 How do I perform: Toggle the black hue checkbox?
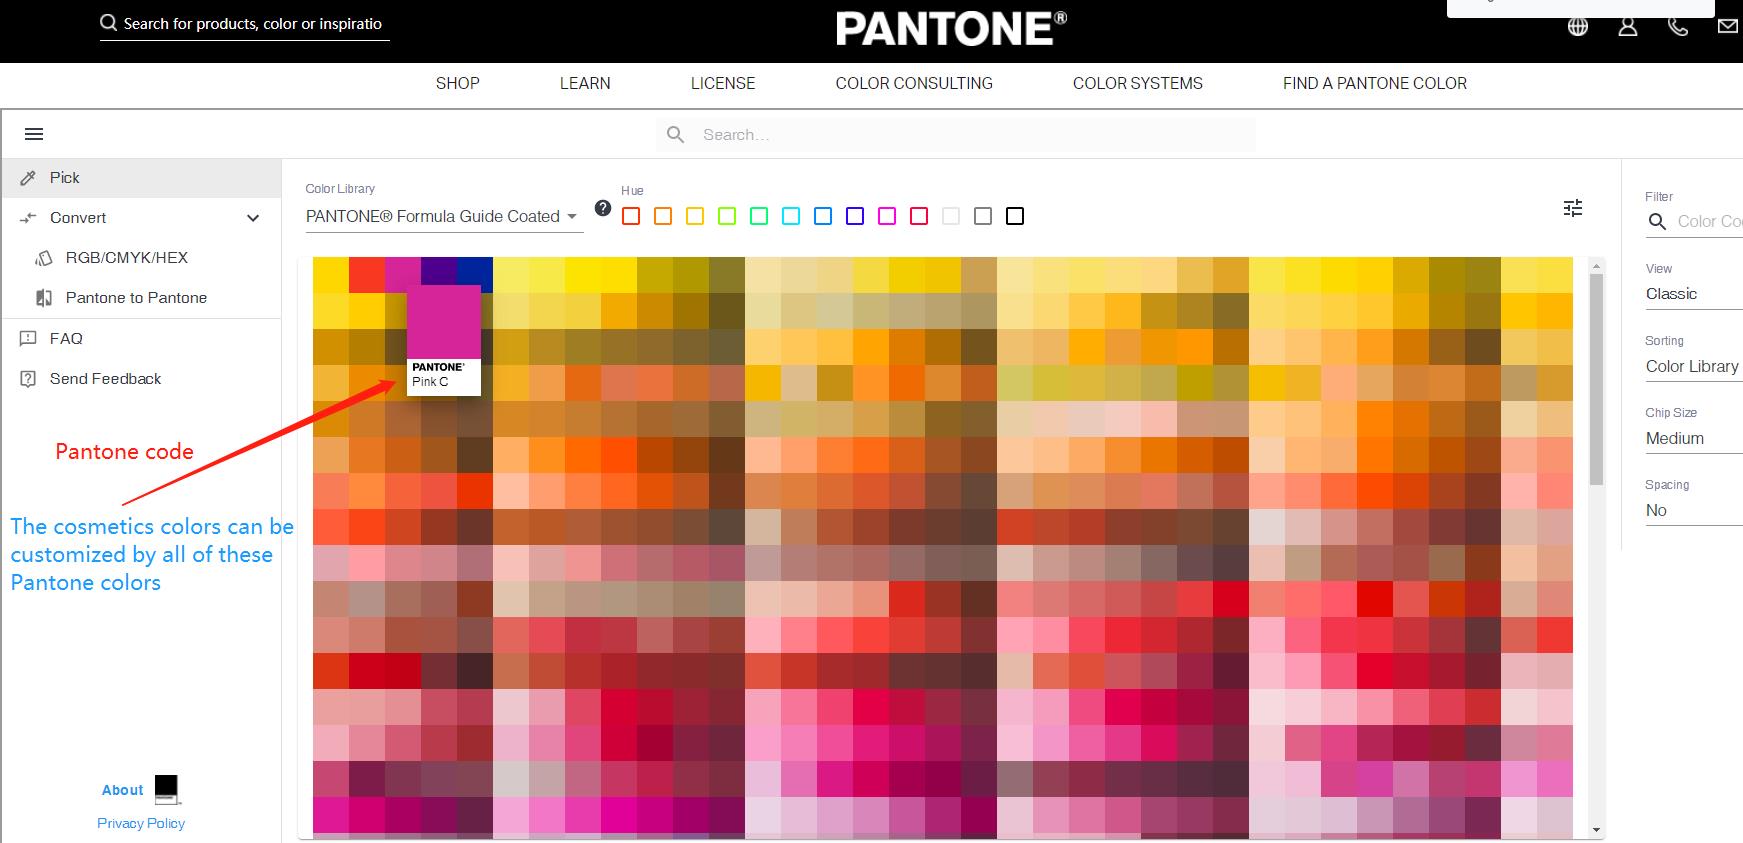(1015, 216)
